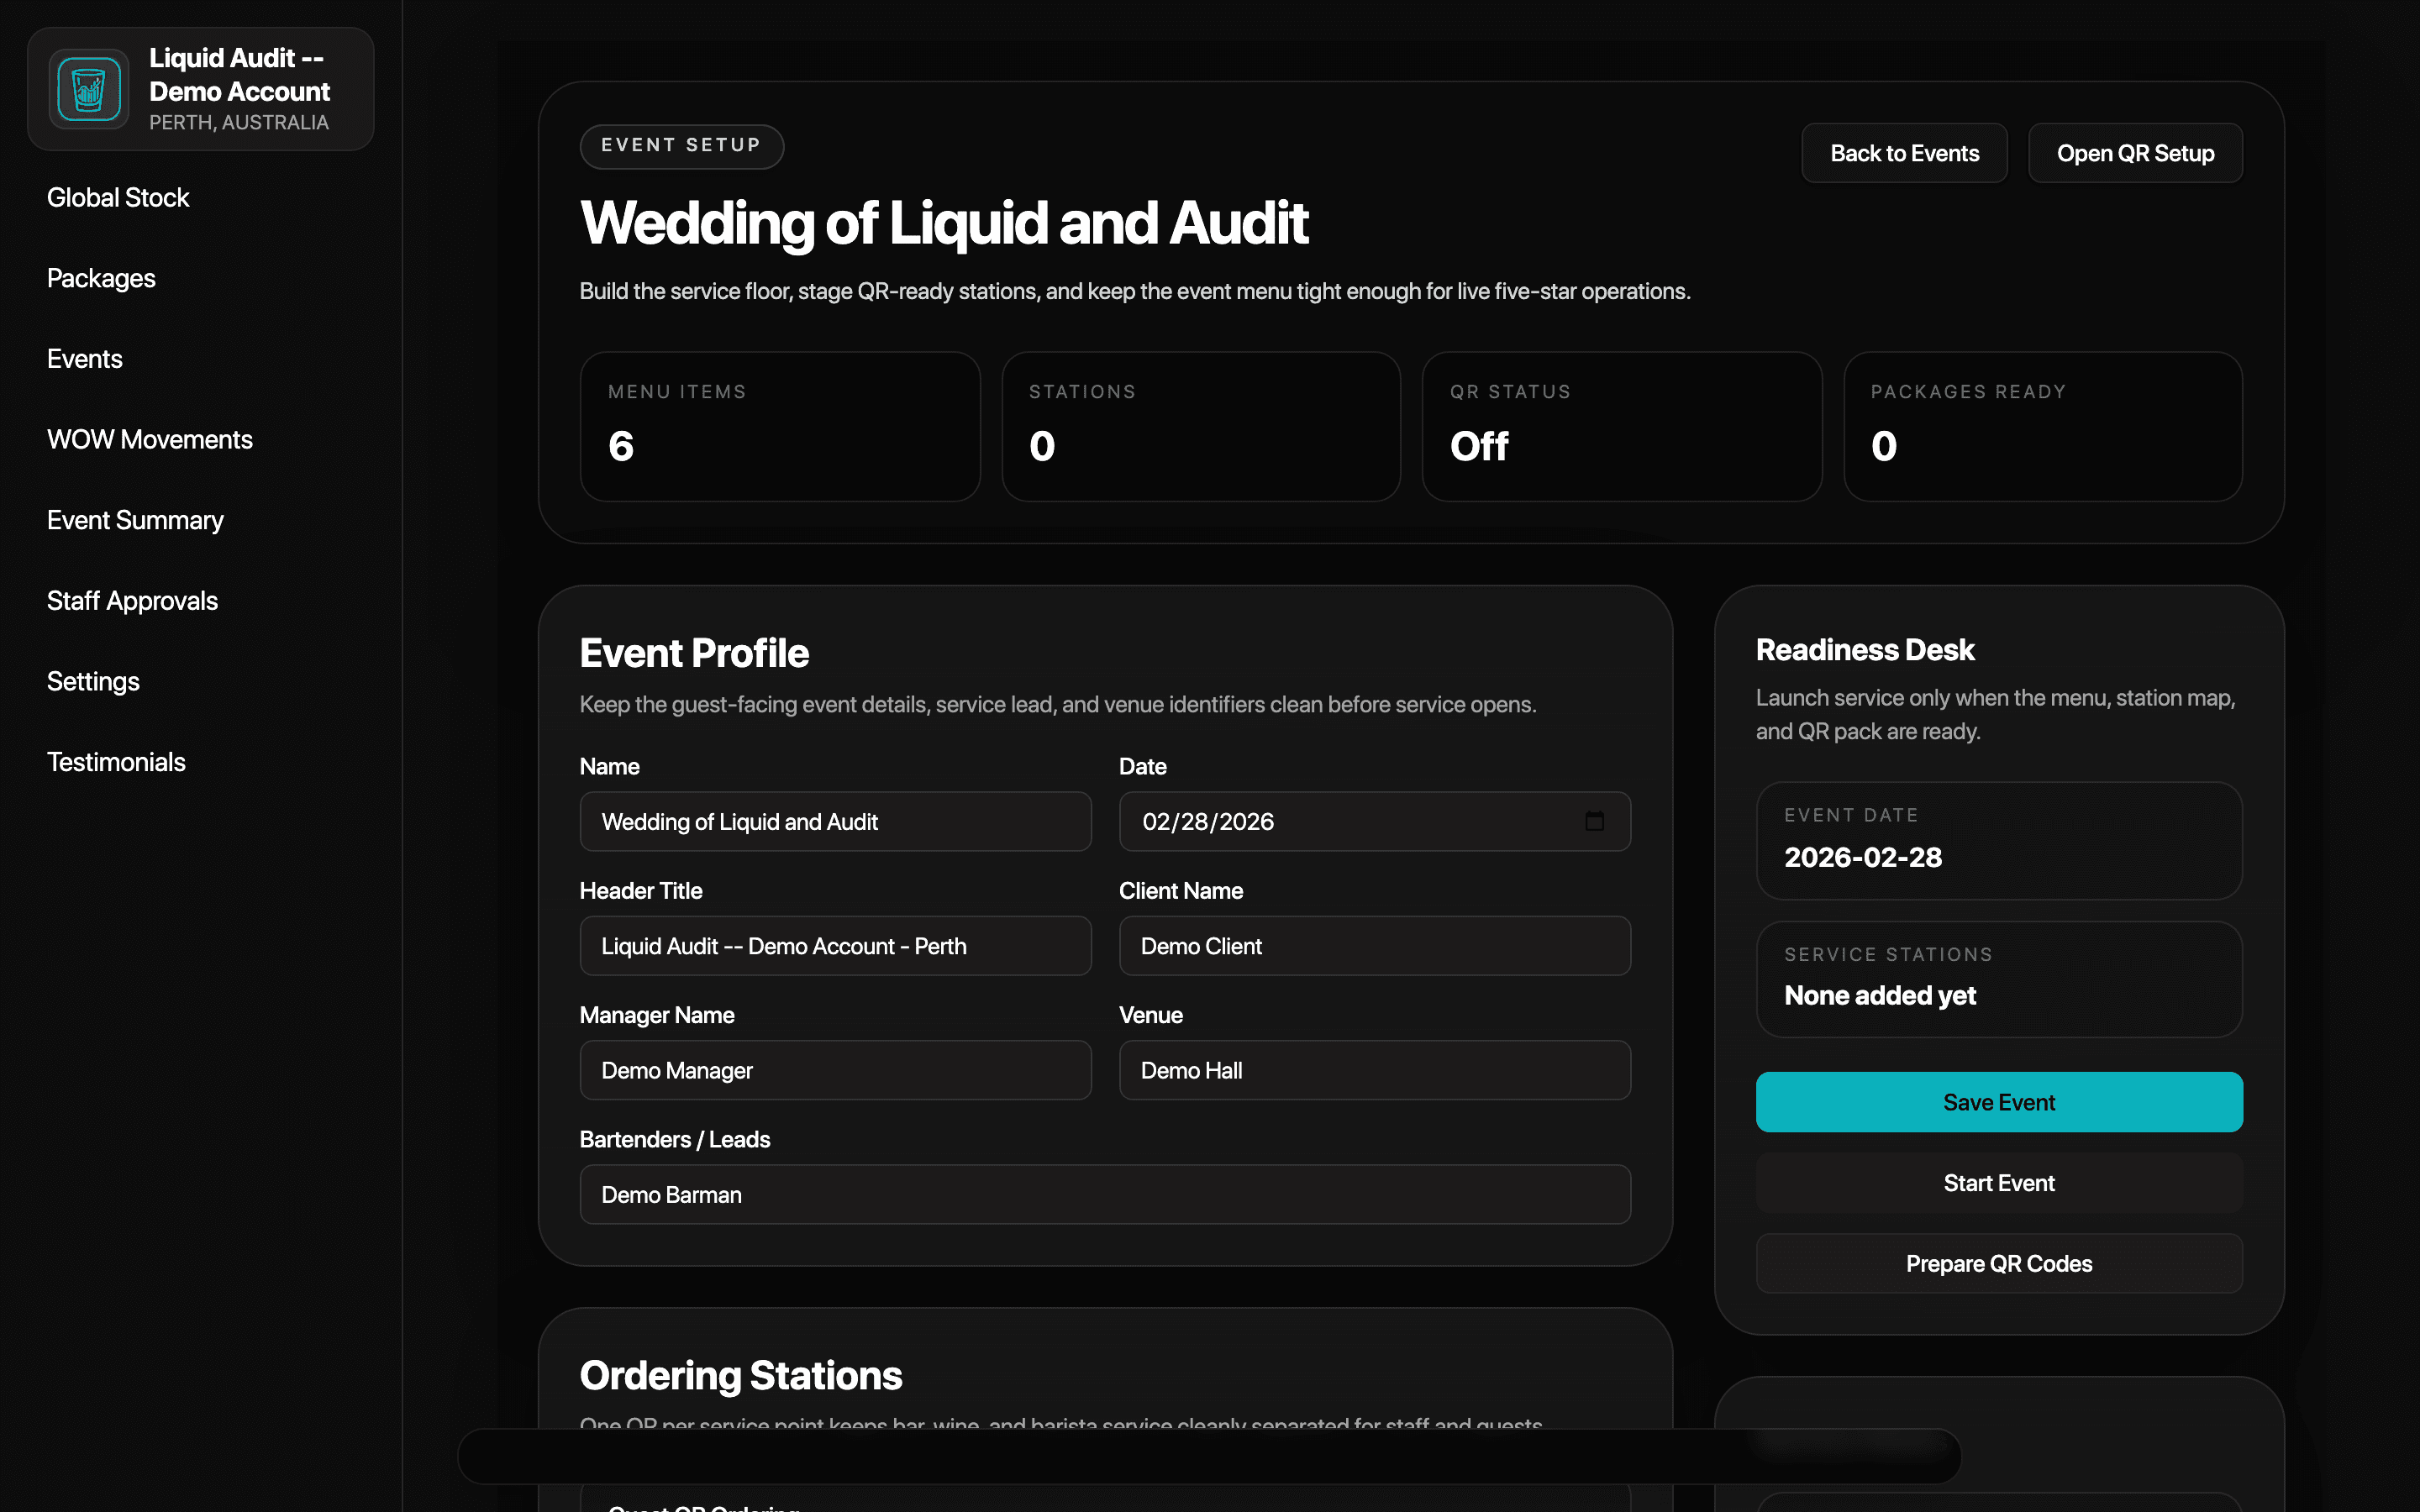Screen dimensions: 2420x1512
Task: Click the PERTH, AUSTRALIA location text
Action: [x=239, y=122]
